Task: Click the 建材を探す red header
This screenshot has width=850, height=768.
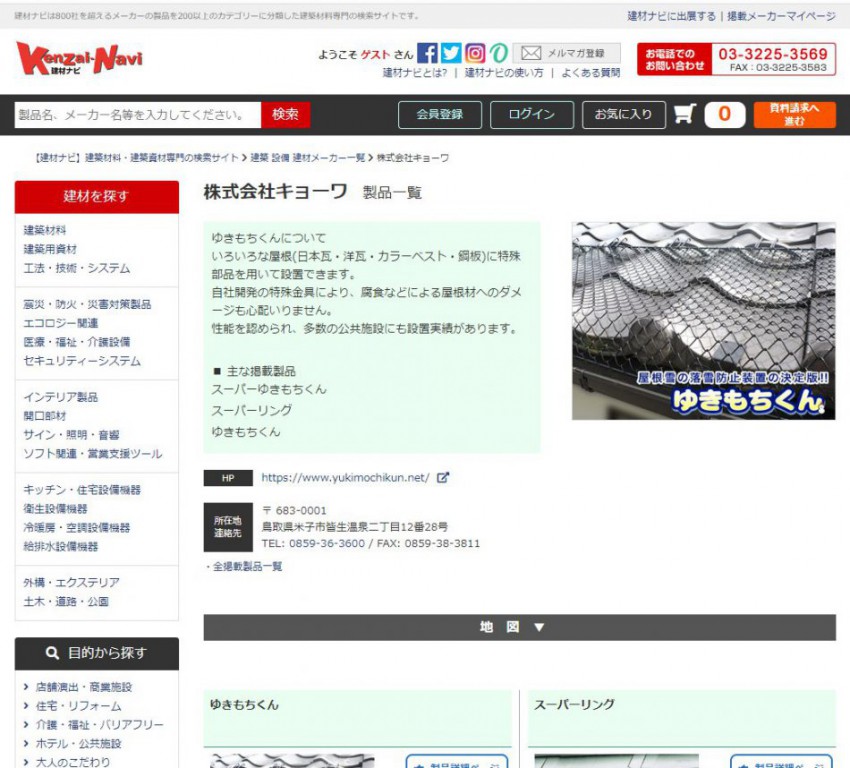Action: (96, 197)
